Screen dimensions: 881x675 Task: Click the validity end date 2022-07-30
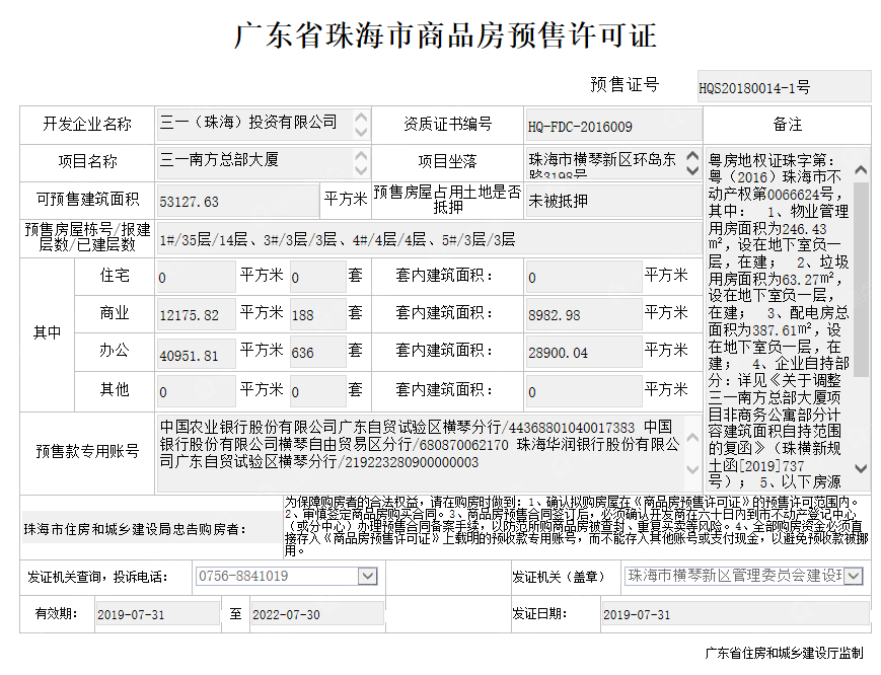coord(317,614)
